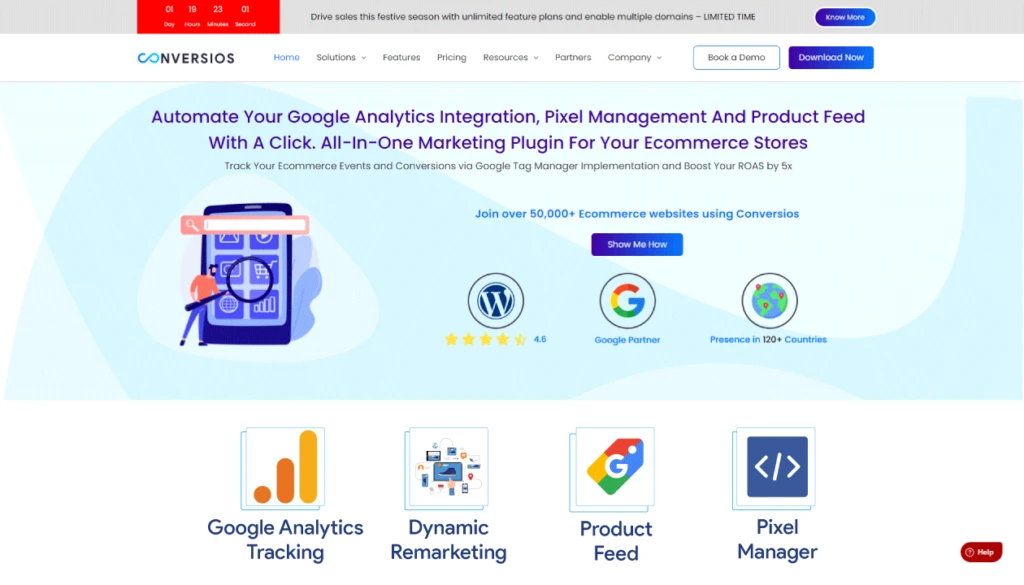This screenshot has height=585, width=1024.
Task: Expand the Solutions dropdown menu
Action: (341, 57)
